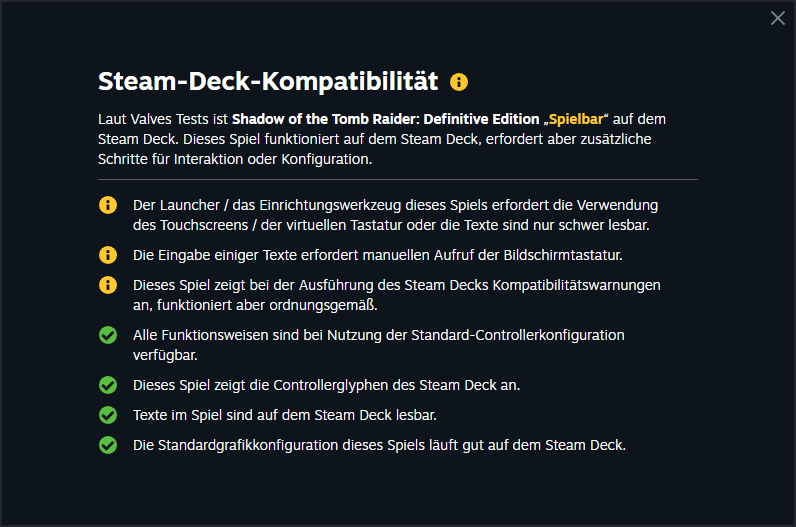This screenshot has width=796, height=527.
Task: Close the Steam Deck compatibility dialog
Action: 777,18
